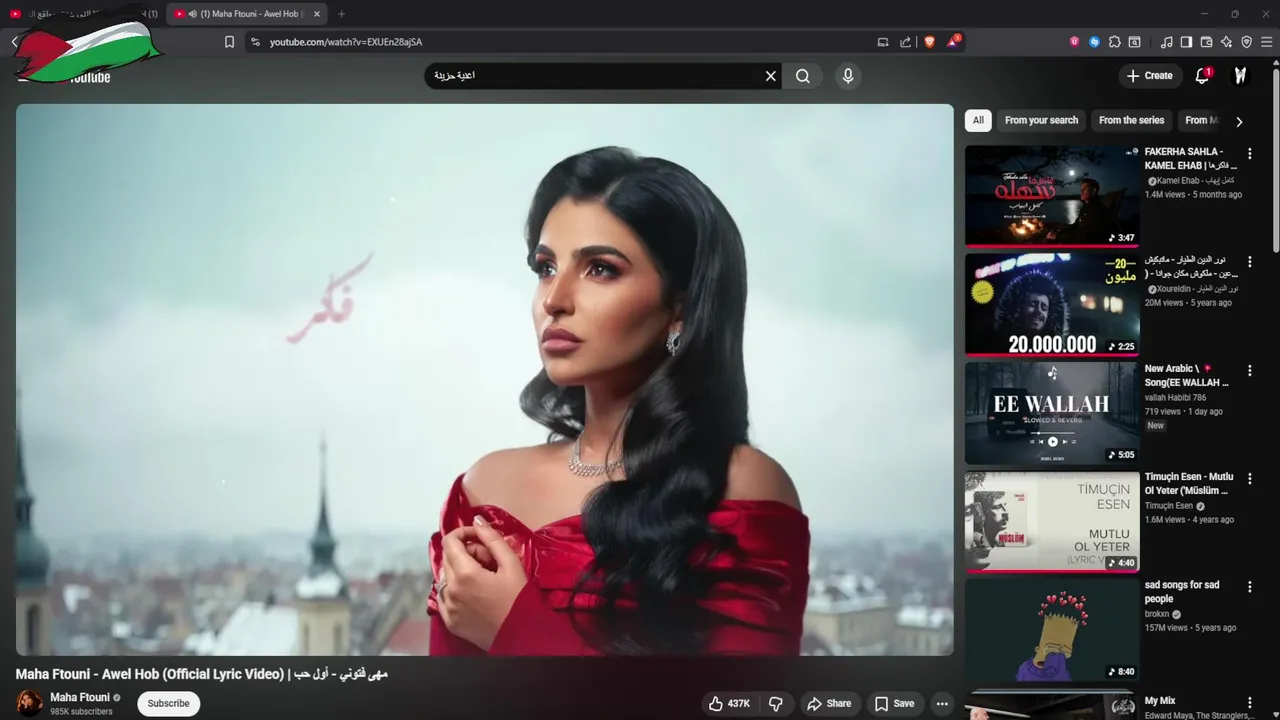This screenshot has height=720, width=1280.
Task: Select the Maha Ftouni - Awel Hob tab
Action: point(248,14)
